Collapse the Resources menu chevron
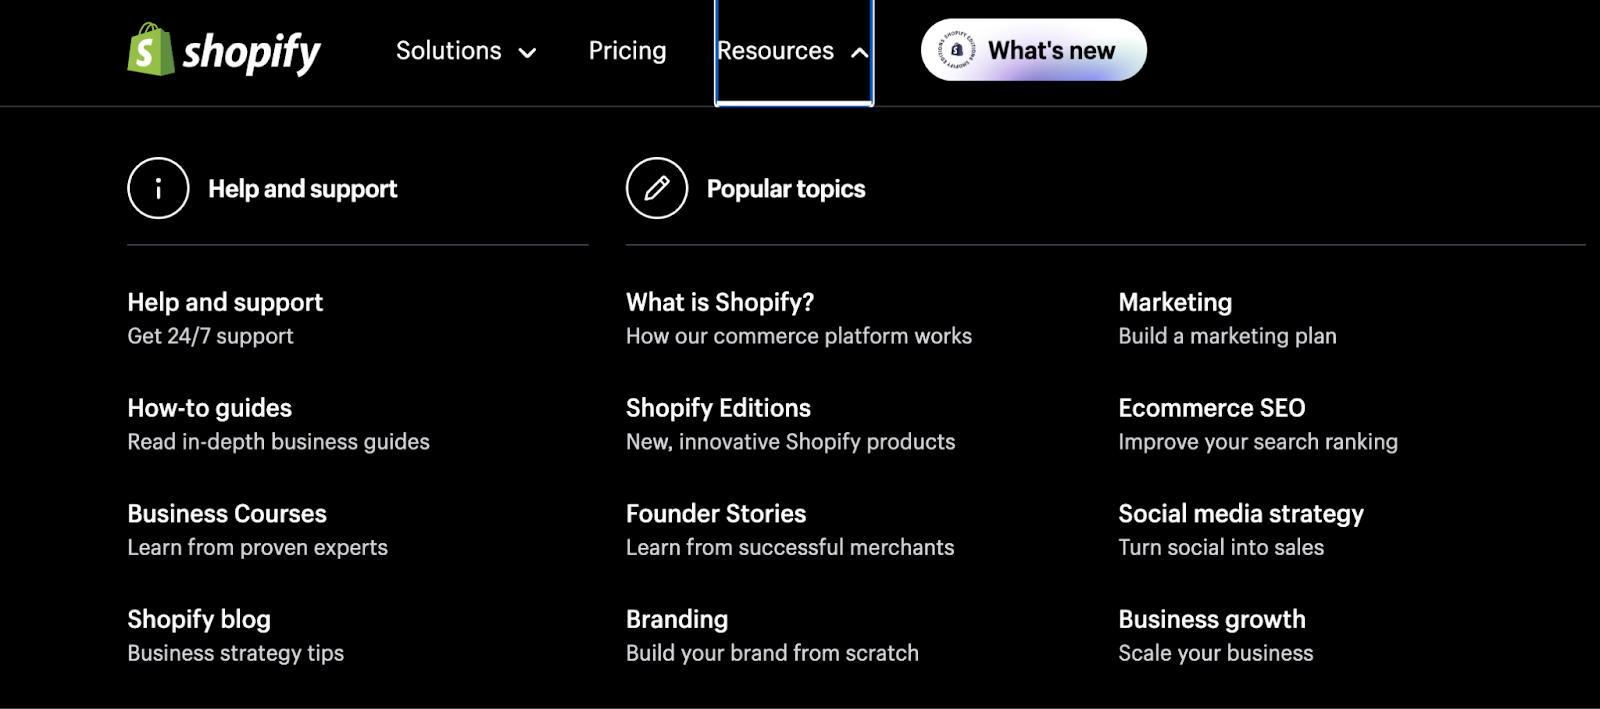 tap(859, 53)
